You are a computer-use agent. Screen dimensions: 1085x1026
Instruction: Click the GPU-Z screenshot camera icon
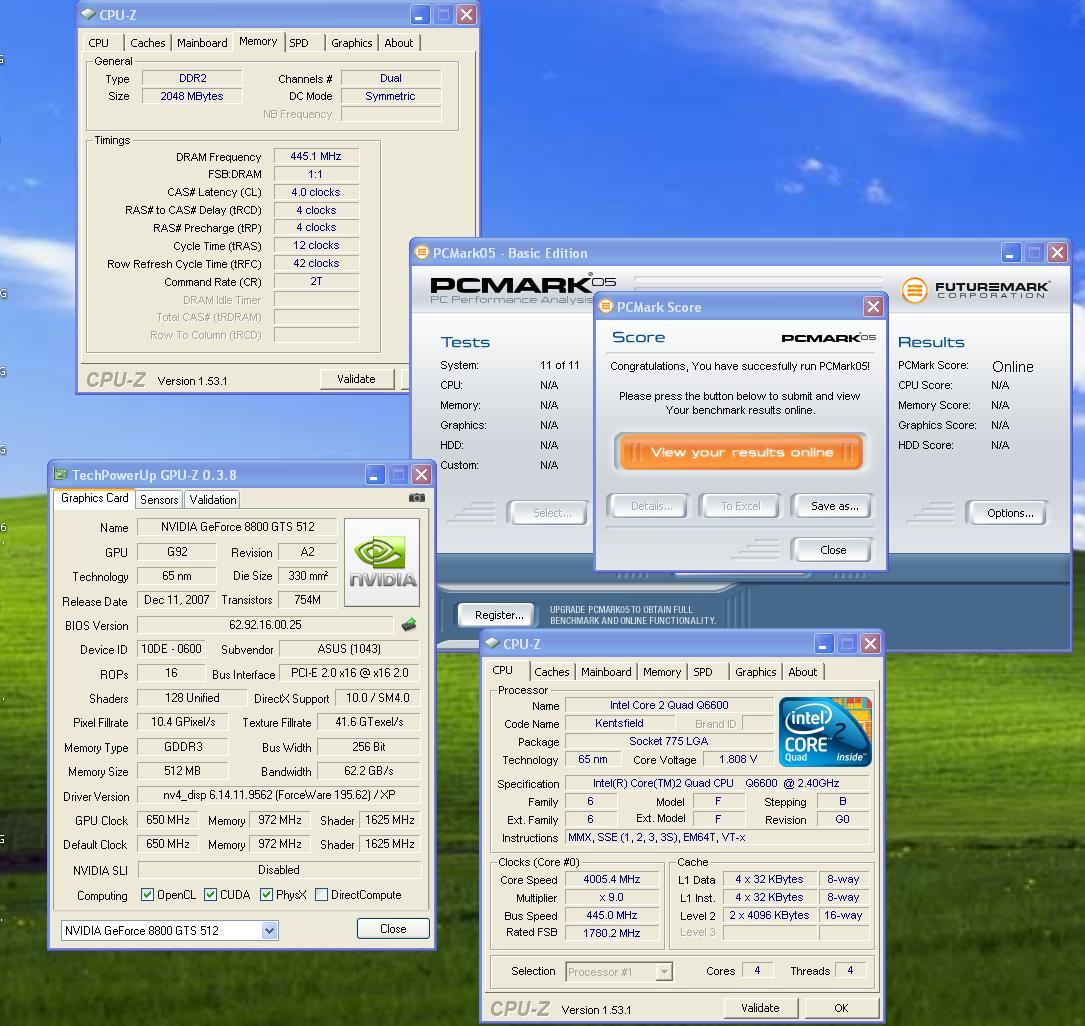tap(417, 497)
